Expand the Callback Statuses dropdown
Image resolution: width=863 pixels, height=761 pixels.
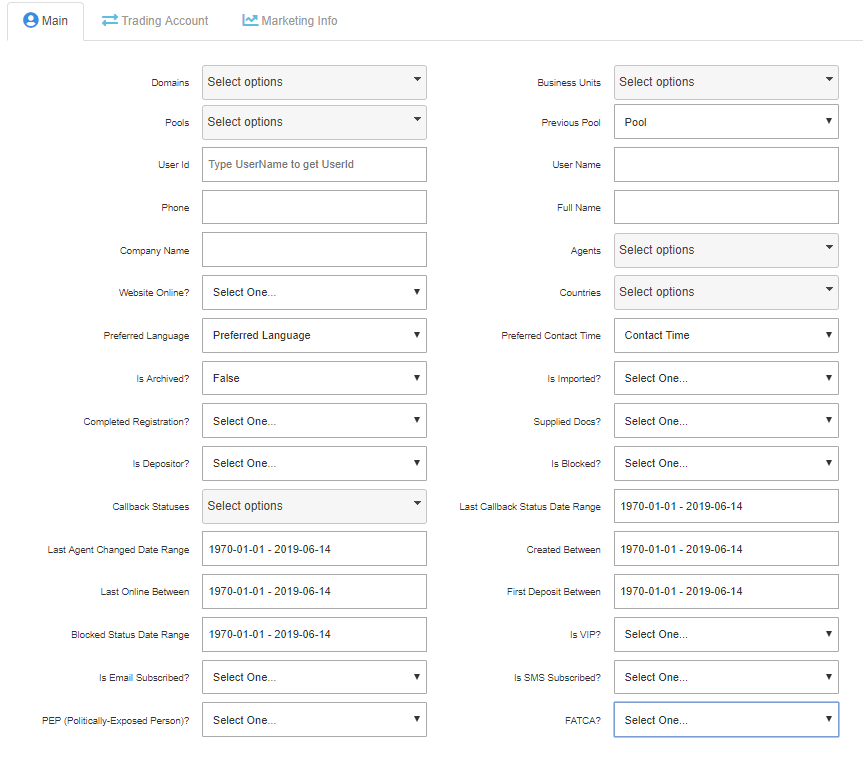coord(314,506)
